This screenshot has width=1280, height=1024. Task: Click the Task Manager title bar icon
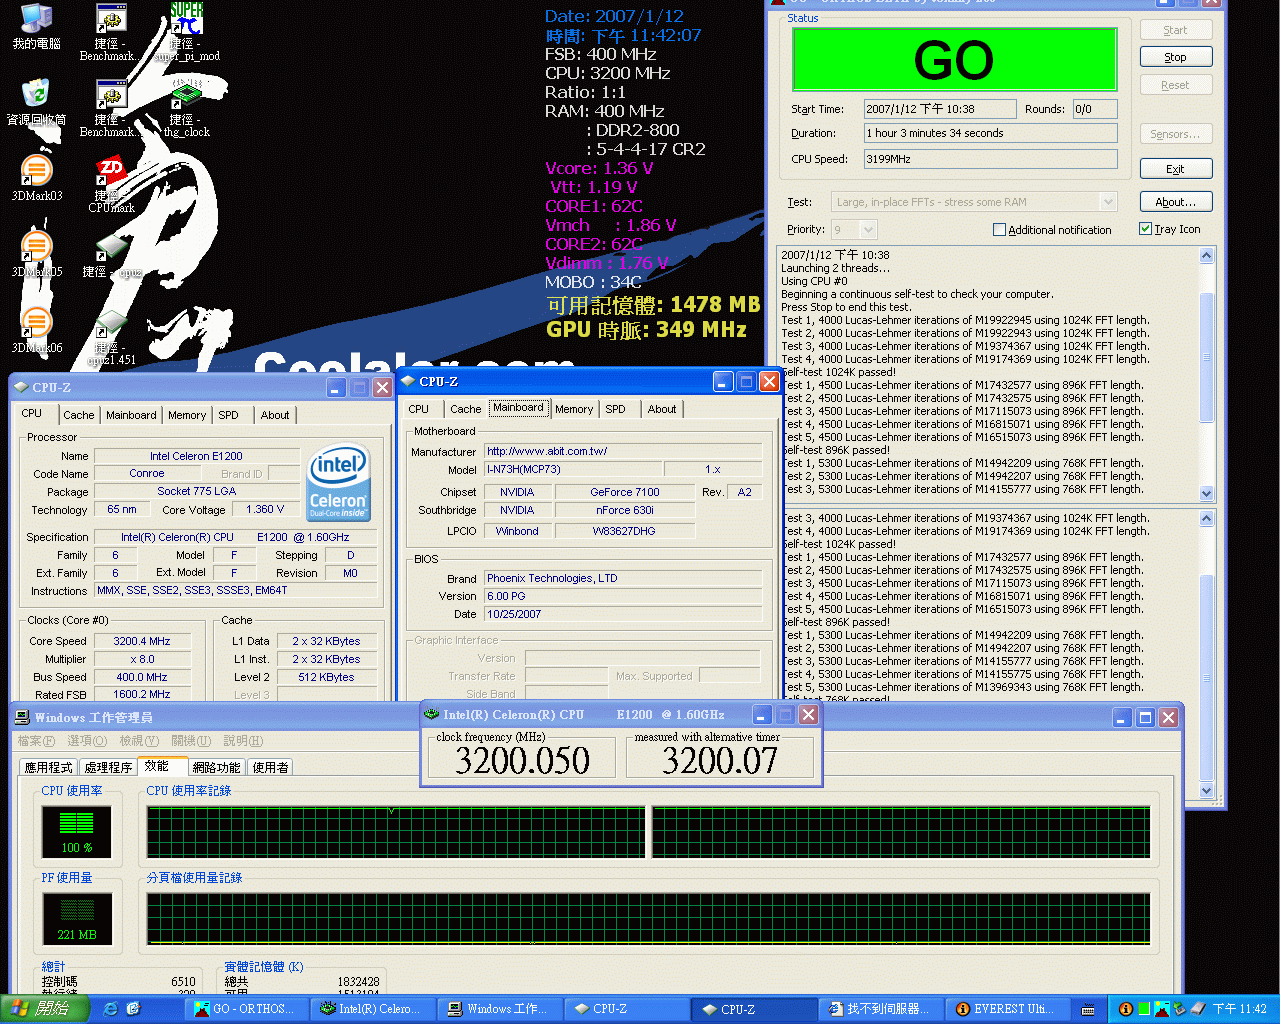pos(22,717)
